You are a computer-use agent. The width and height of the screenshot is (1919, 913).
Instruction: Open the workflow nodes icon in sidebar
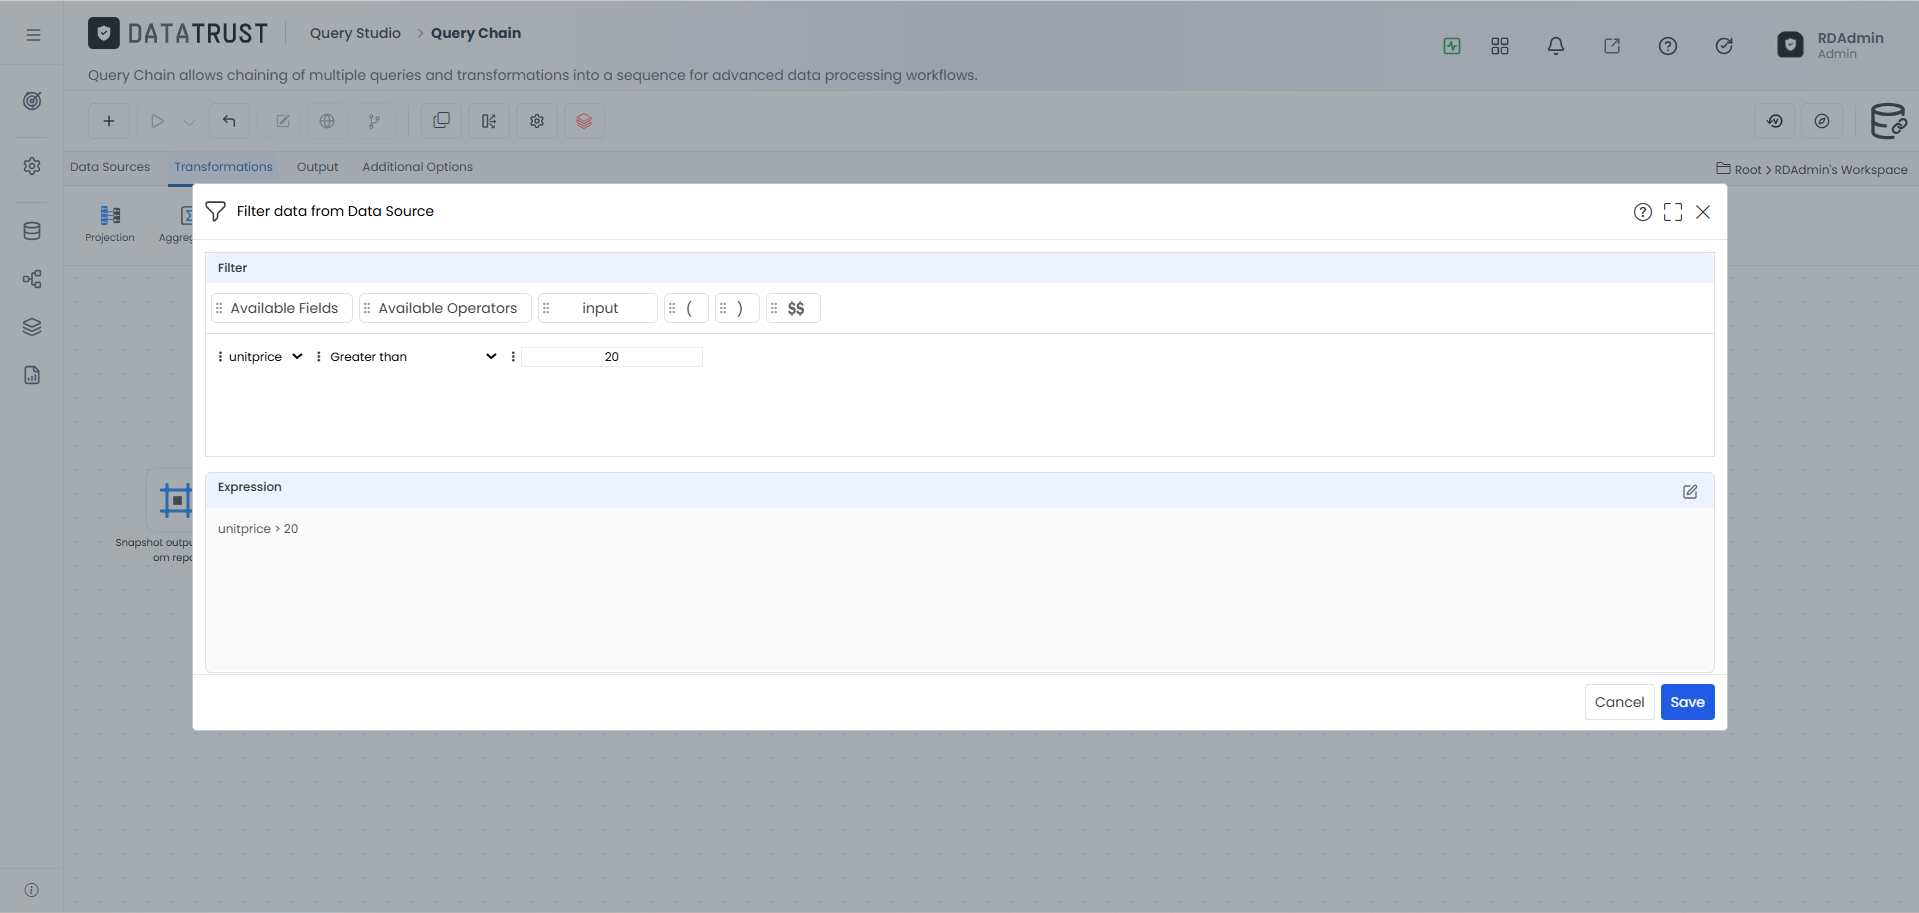pos(32,279)
